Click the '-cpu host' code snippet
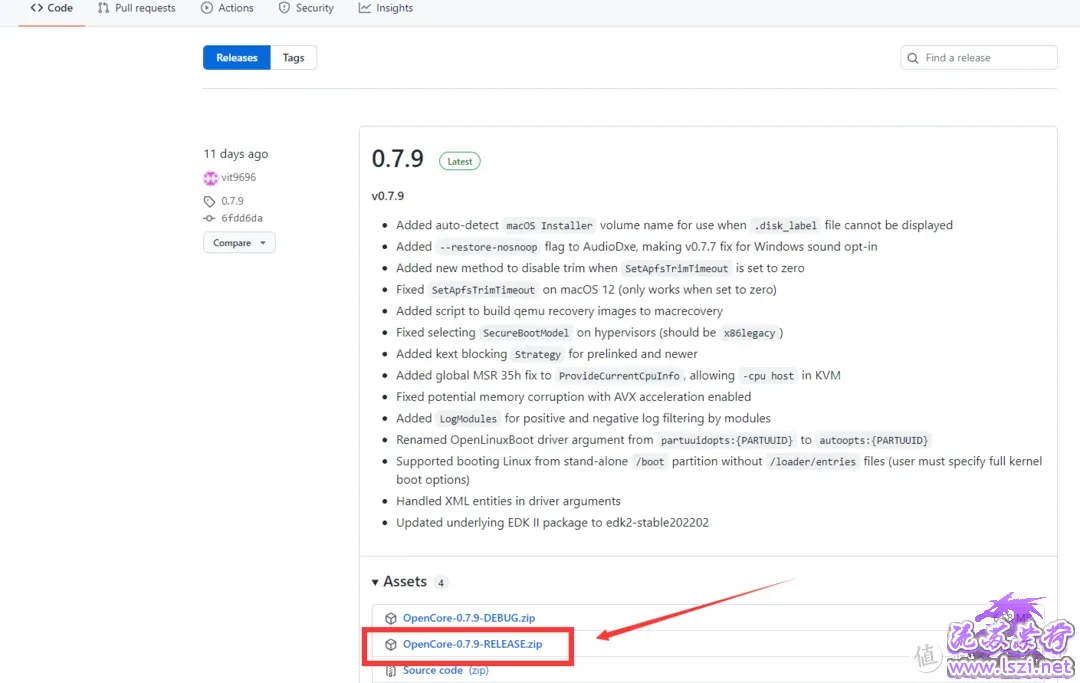Image resolution: width=1080 pixels, height=683 pixels. tap(768, 376)
